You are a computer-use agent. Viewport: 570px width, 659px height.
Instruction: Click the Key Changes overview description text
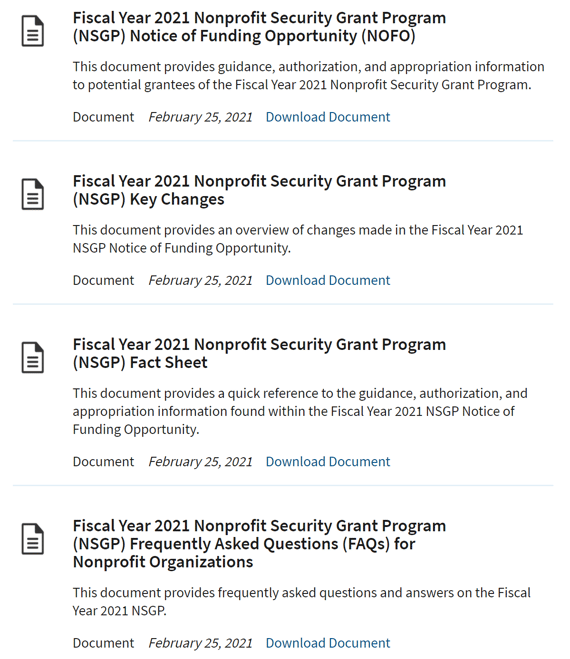tap(298, 239)
